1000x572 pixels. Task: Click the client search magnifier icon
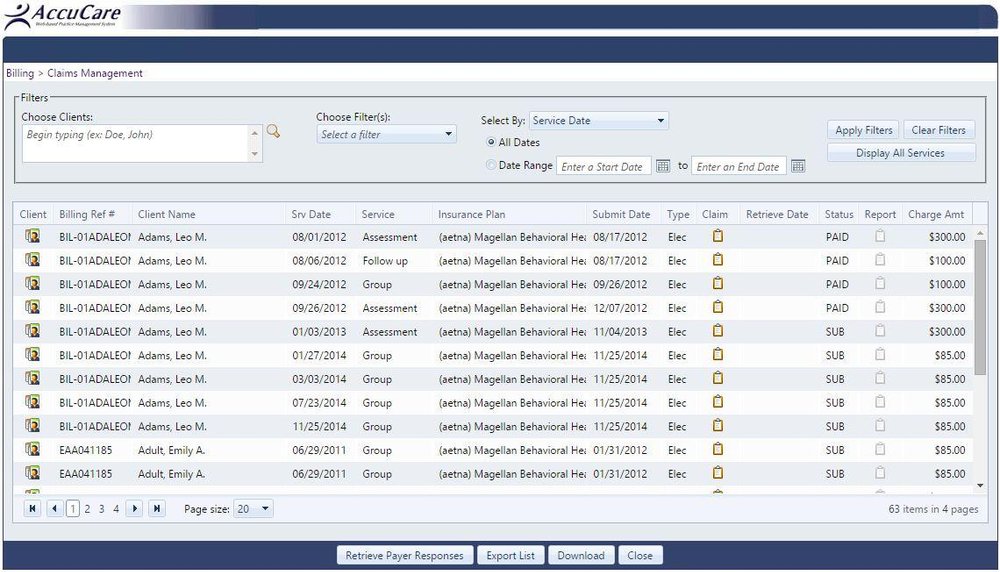tap(273, 131)
